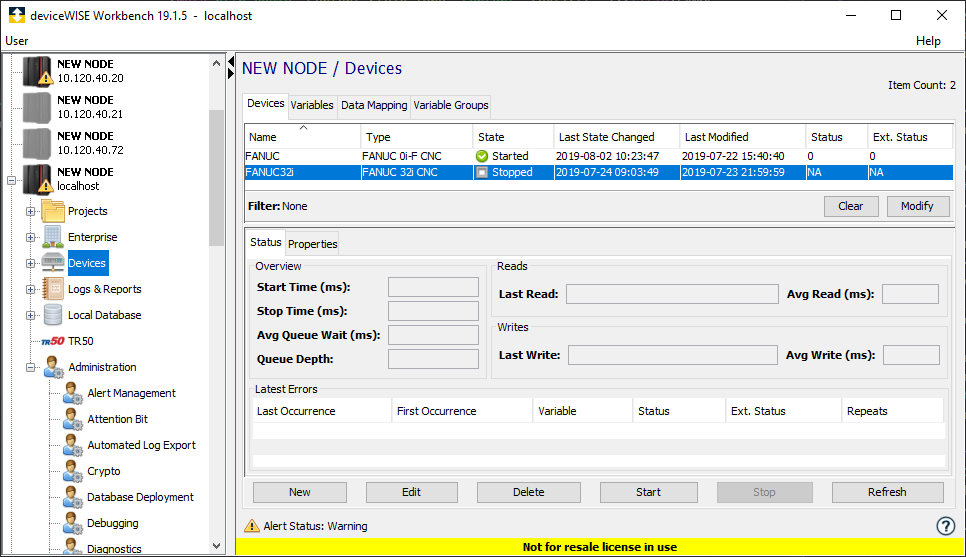Image resolution: width=966 pixels, height=557 pixels.
Task: Click the Enterprise building icon
Action: click(x=53, y=237)
